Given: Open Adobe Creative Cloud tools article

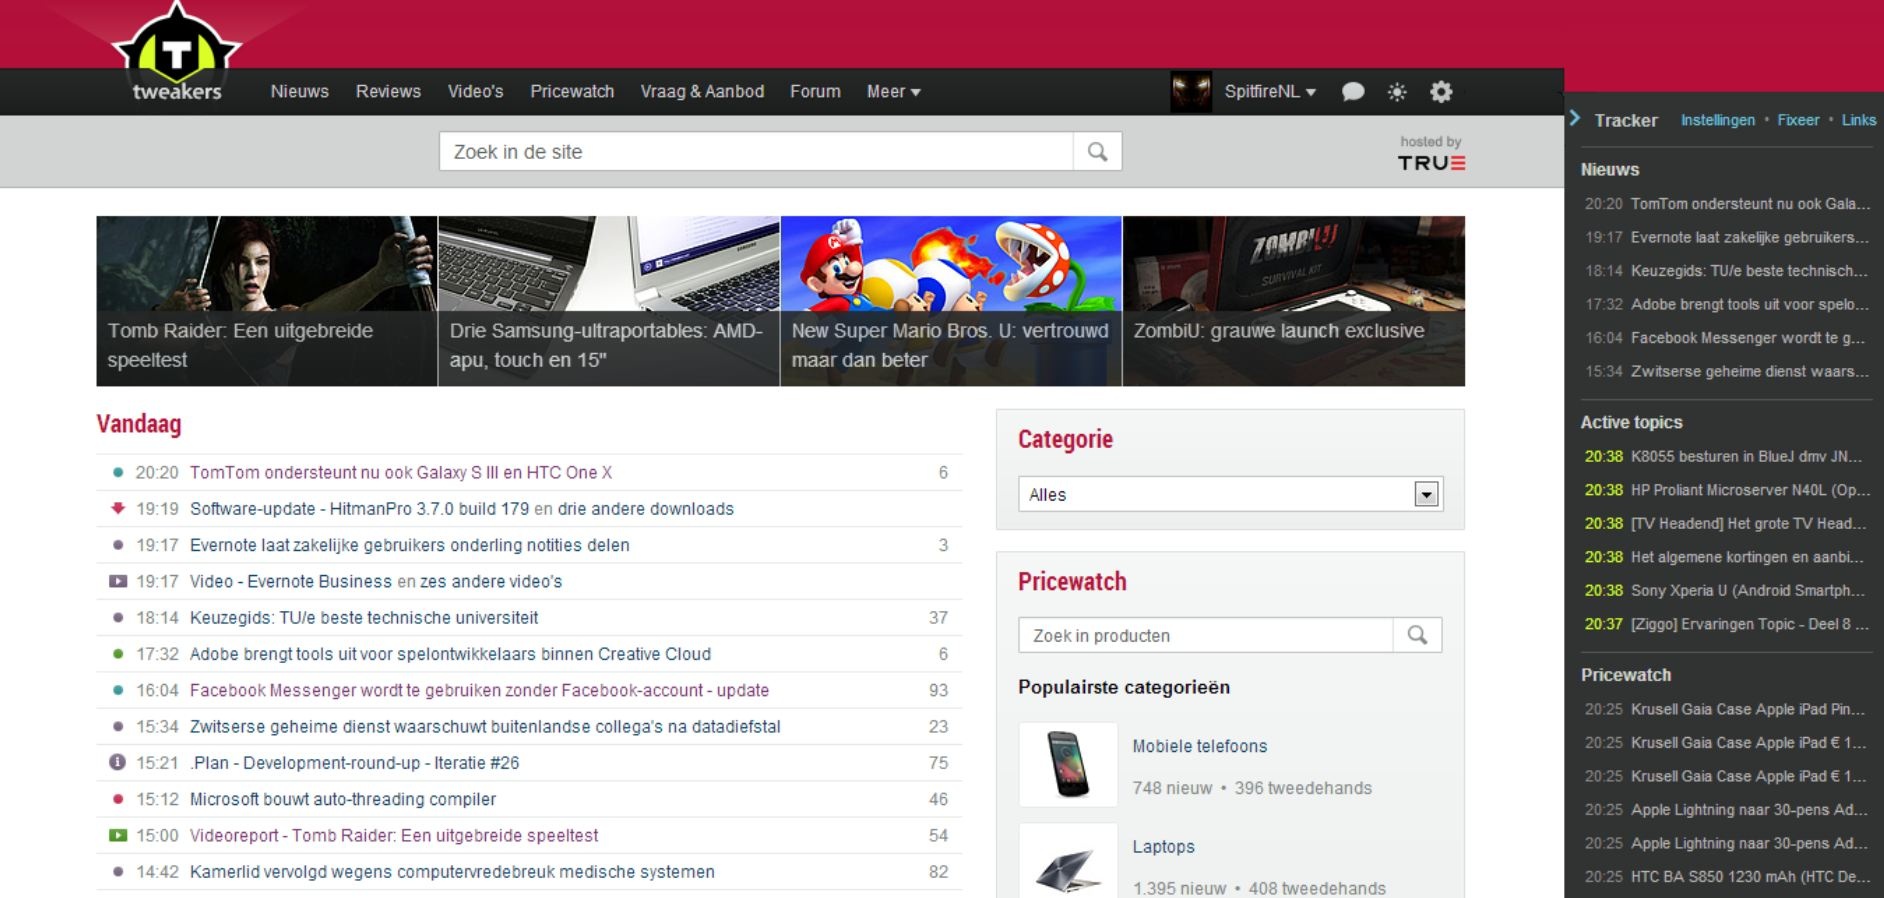Looking at the screenshot, I should (450, 654).
